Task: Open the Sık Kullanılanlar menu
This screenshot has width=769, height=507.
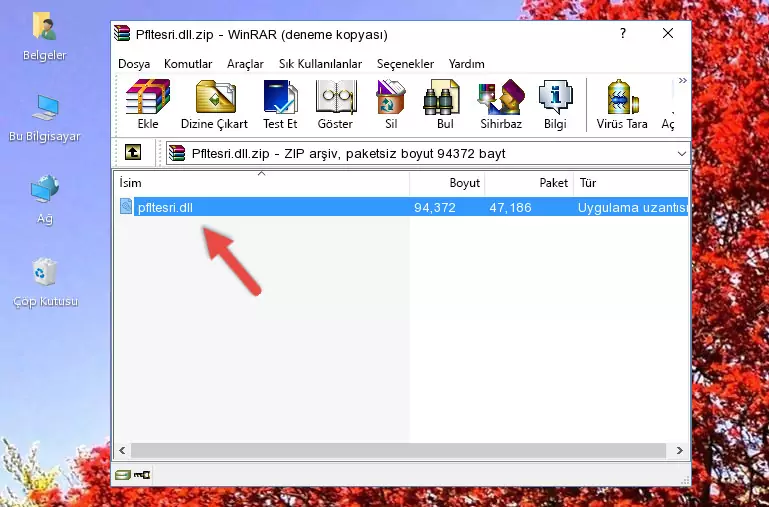Action: coord(320,64)
